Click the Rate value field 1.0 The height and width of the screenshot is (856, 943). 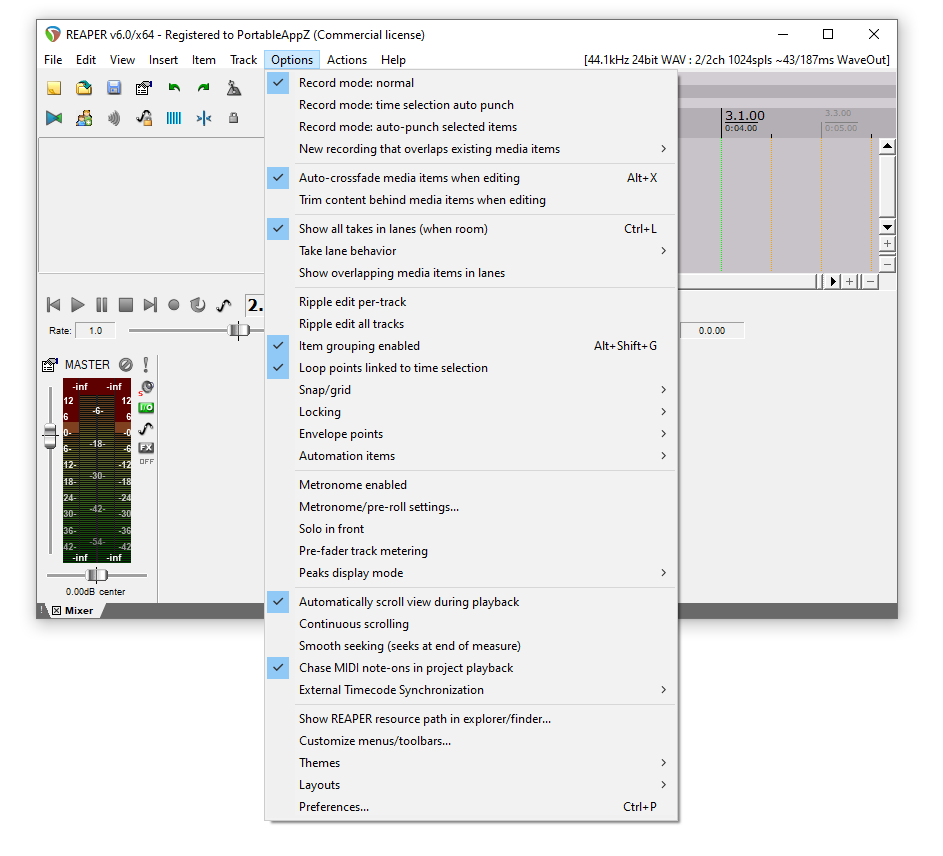[x=95, y=330]
